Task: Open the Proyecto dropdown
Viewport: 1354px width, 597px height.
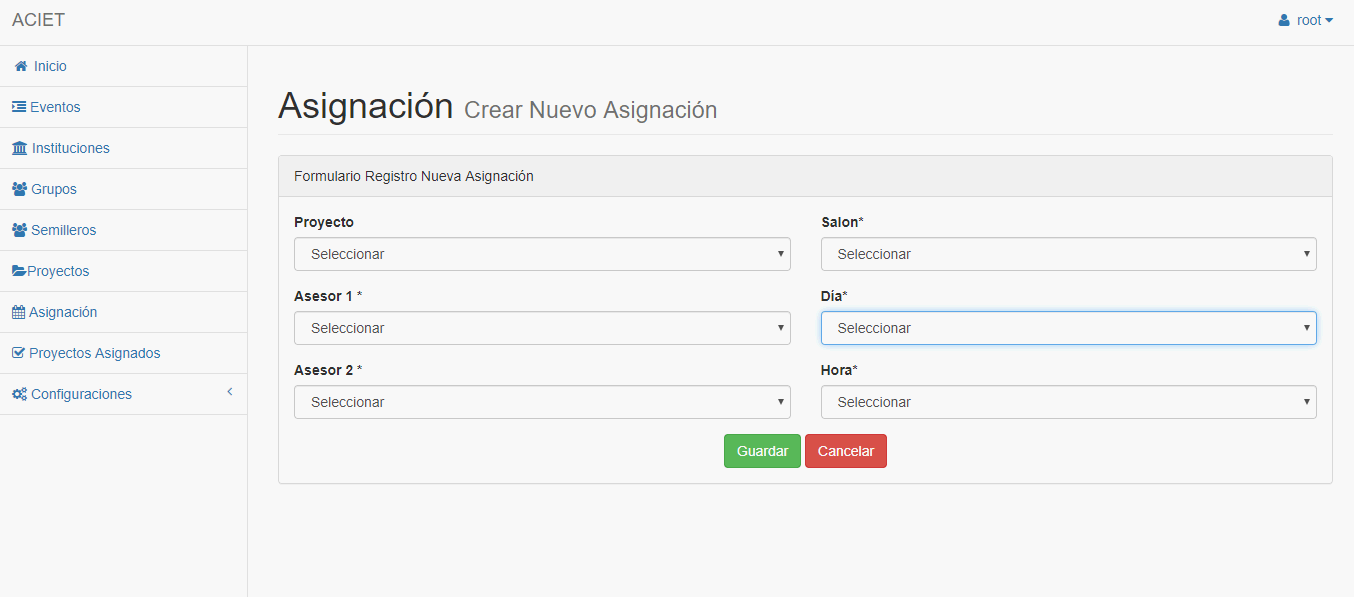Action: tap(542, 254)
